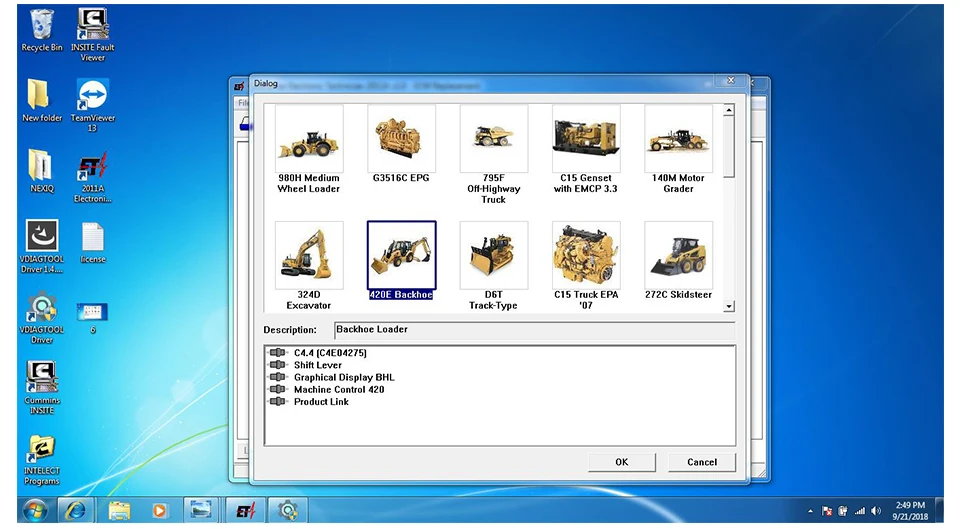Open the media player taskbar icon
Screen dimensions: 960x529
tap(159, 510)
